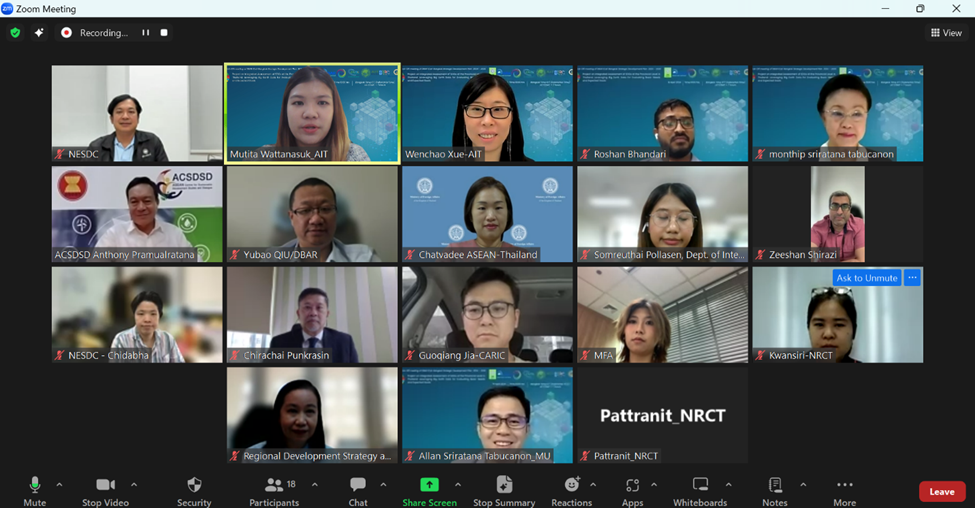
Task: Select Wenchao Xue-AIT video tile
Action: [x=488, y=113]
